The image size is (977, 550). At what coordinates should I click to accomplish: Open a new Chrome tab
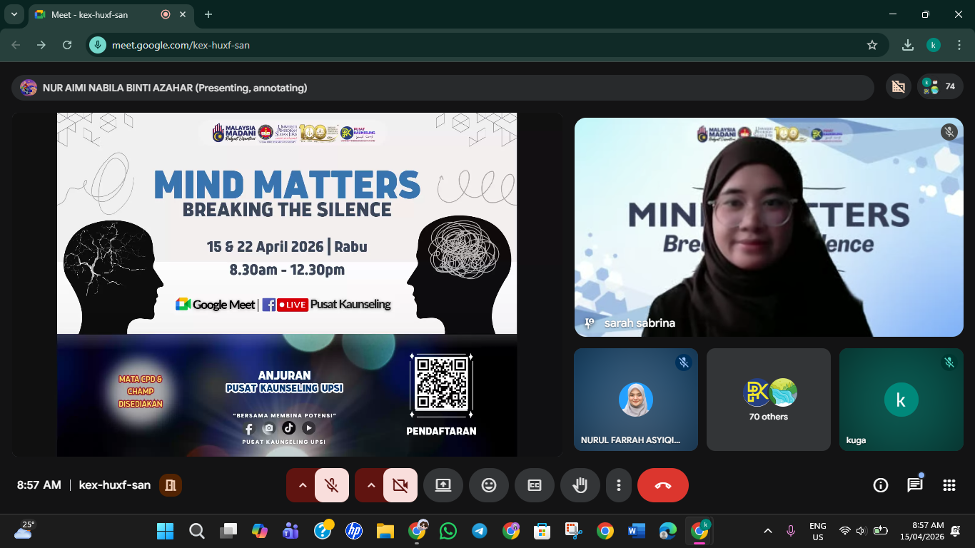[x=208, y=15]
